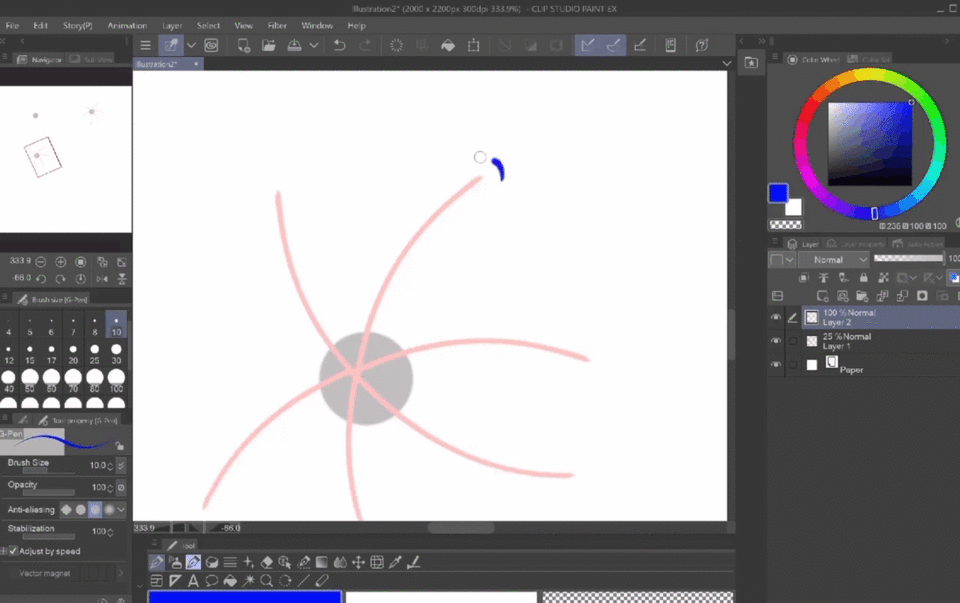This screenshot has width=960, height=603.
Task: Select the Eyedropper tool
Action: [x=396, y=562]
